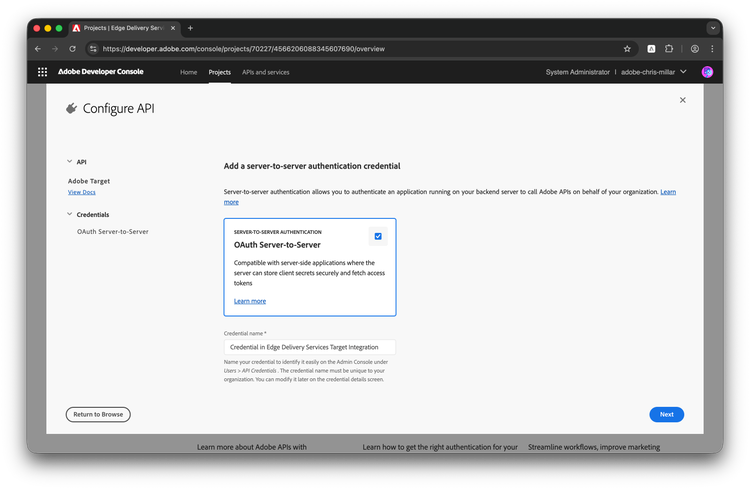Switch to APIs and services tab
Screen dimensions: 750x489
click(x=266, y=72)
